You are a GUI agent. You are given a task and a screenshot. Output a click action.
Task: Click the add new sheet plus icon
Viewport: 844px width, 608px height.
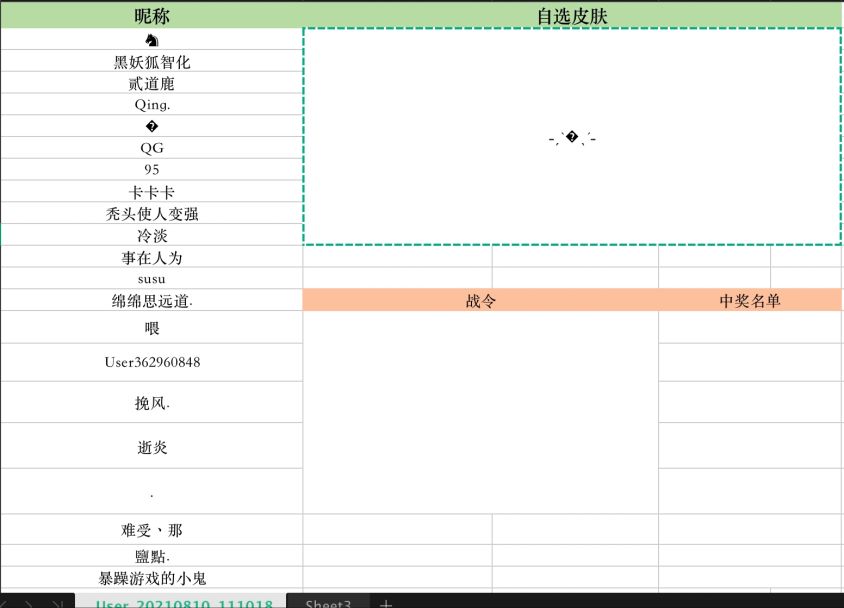386,603
